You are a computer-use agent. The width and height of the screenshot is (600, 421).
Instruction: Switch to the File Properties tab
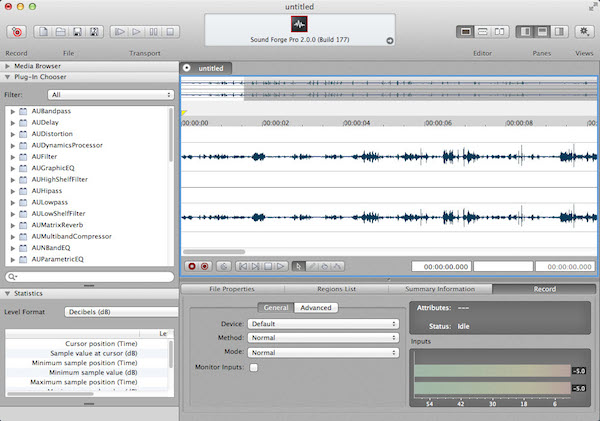(x=232, y=289)
